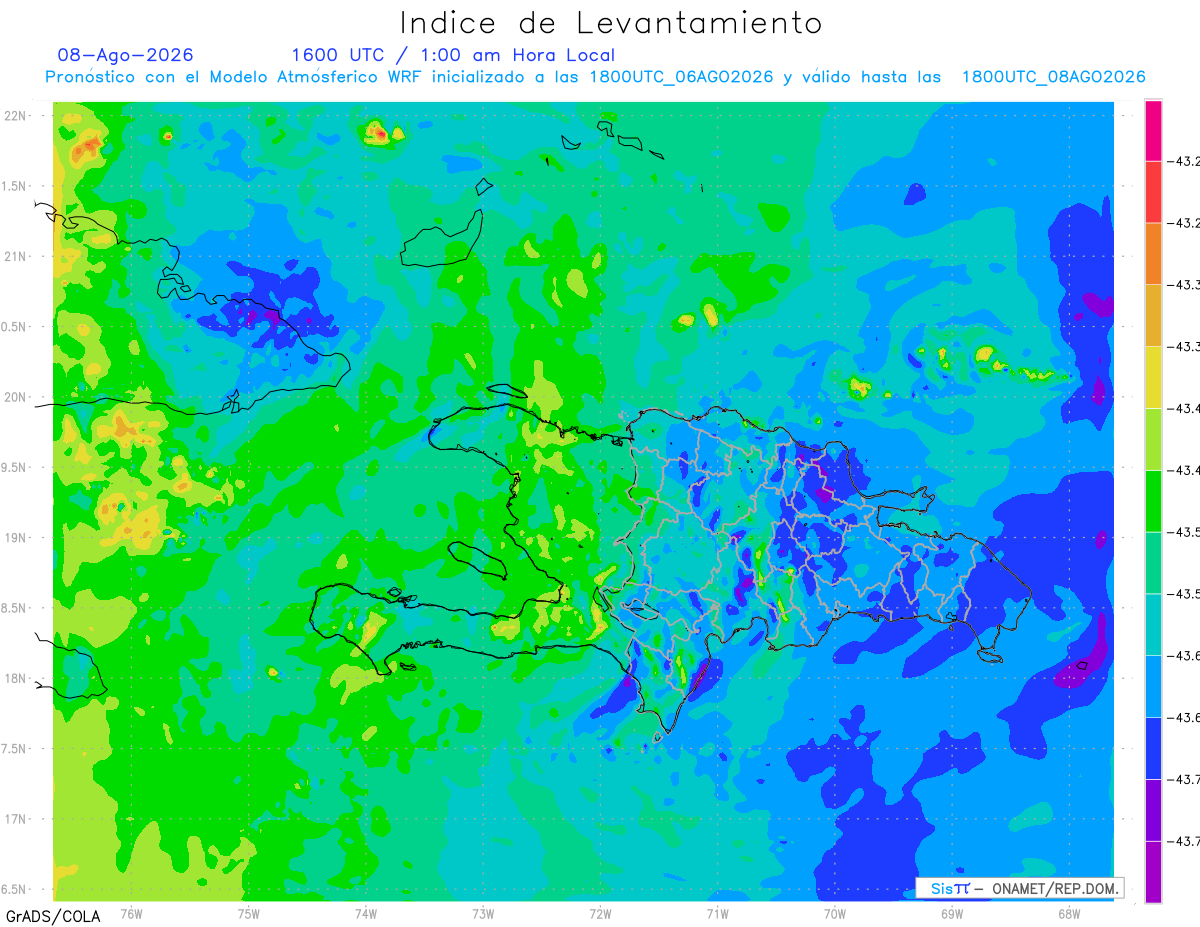This screenshot has height=927, width=1200.
Task: Pick the pink swatch topping the color scale
Action: (x=1153, y=130)
